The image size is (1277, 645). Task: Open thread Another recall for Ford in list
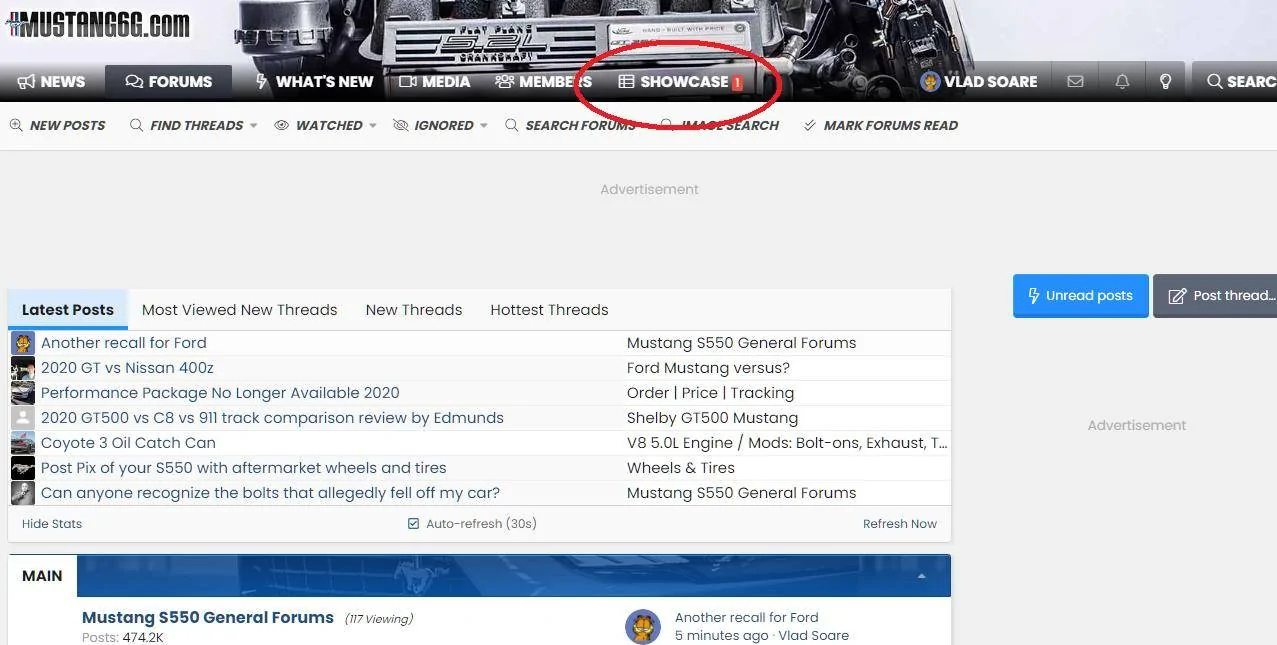(124, 343)
